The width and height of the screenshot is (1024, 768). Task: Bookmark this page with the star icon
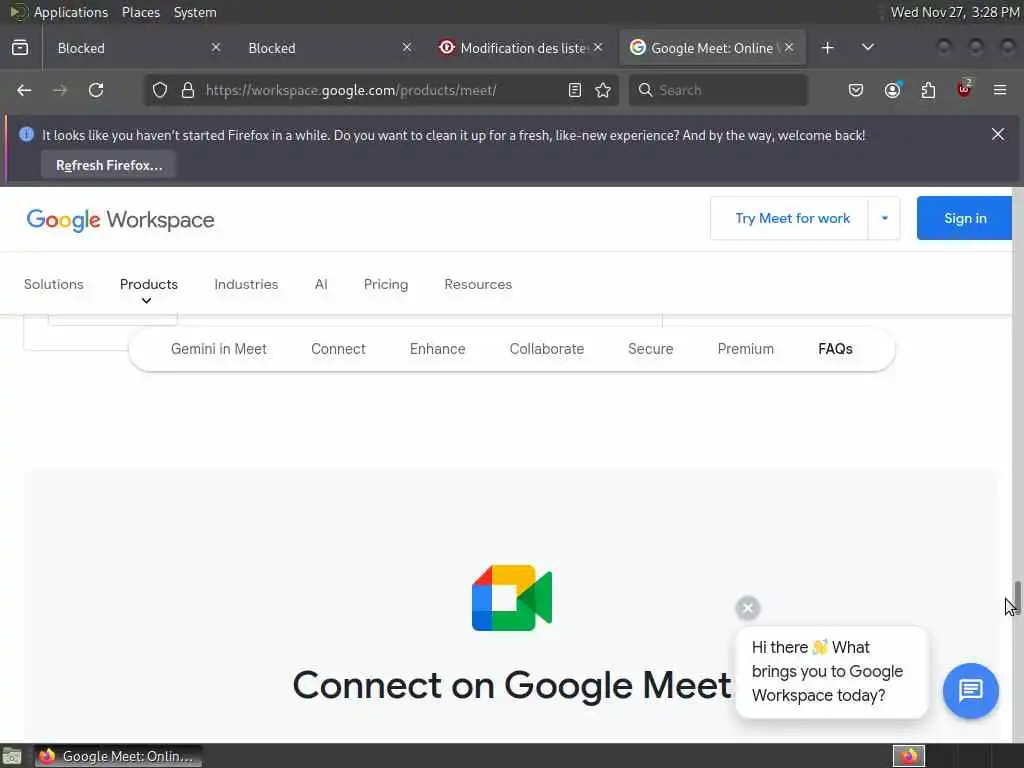[603, 90]
